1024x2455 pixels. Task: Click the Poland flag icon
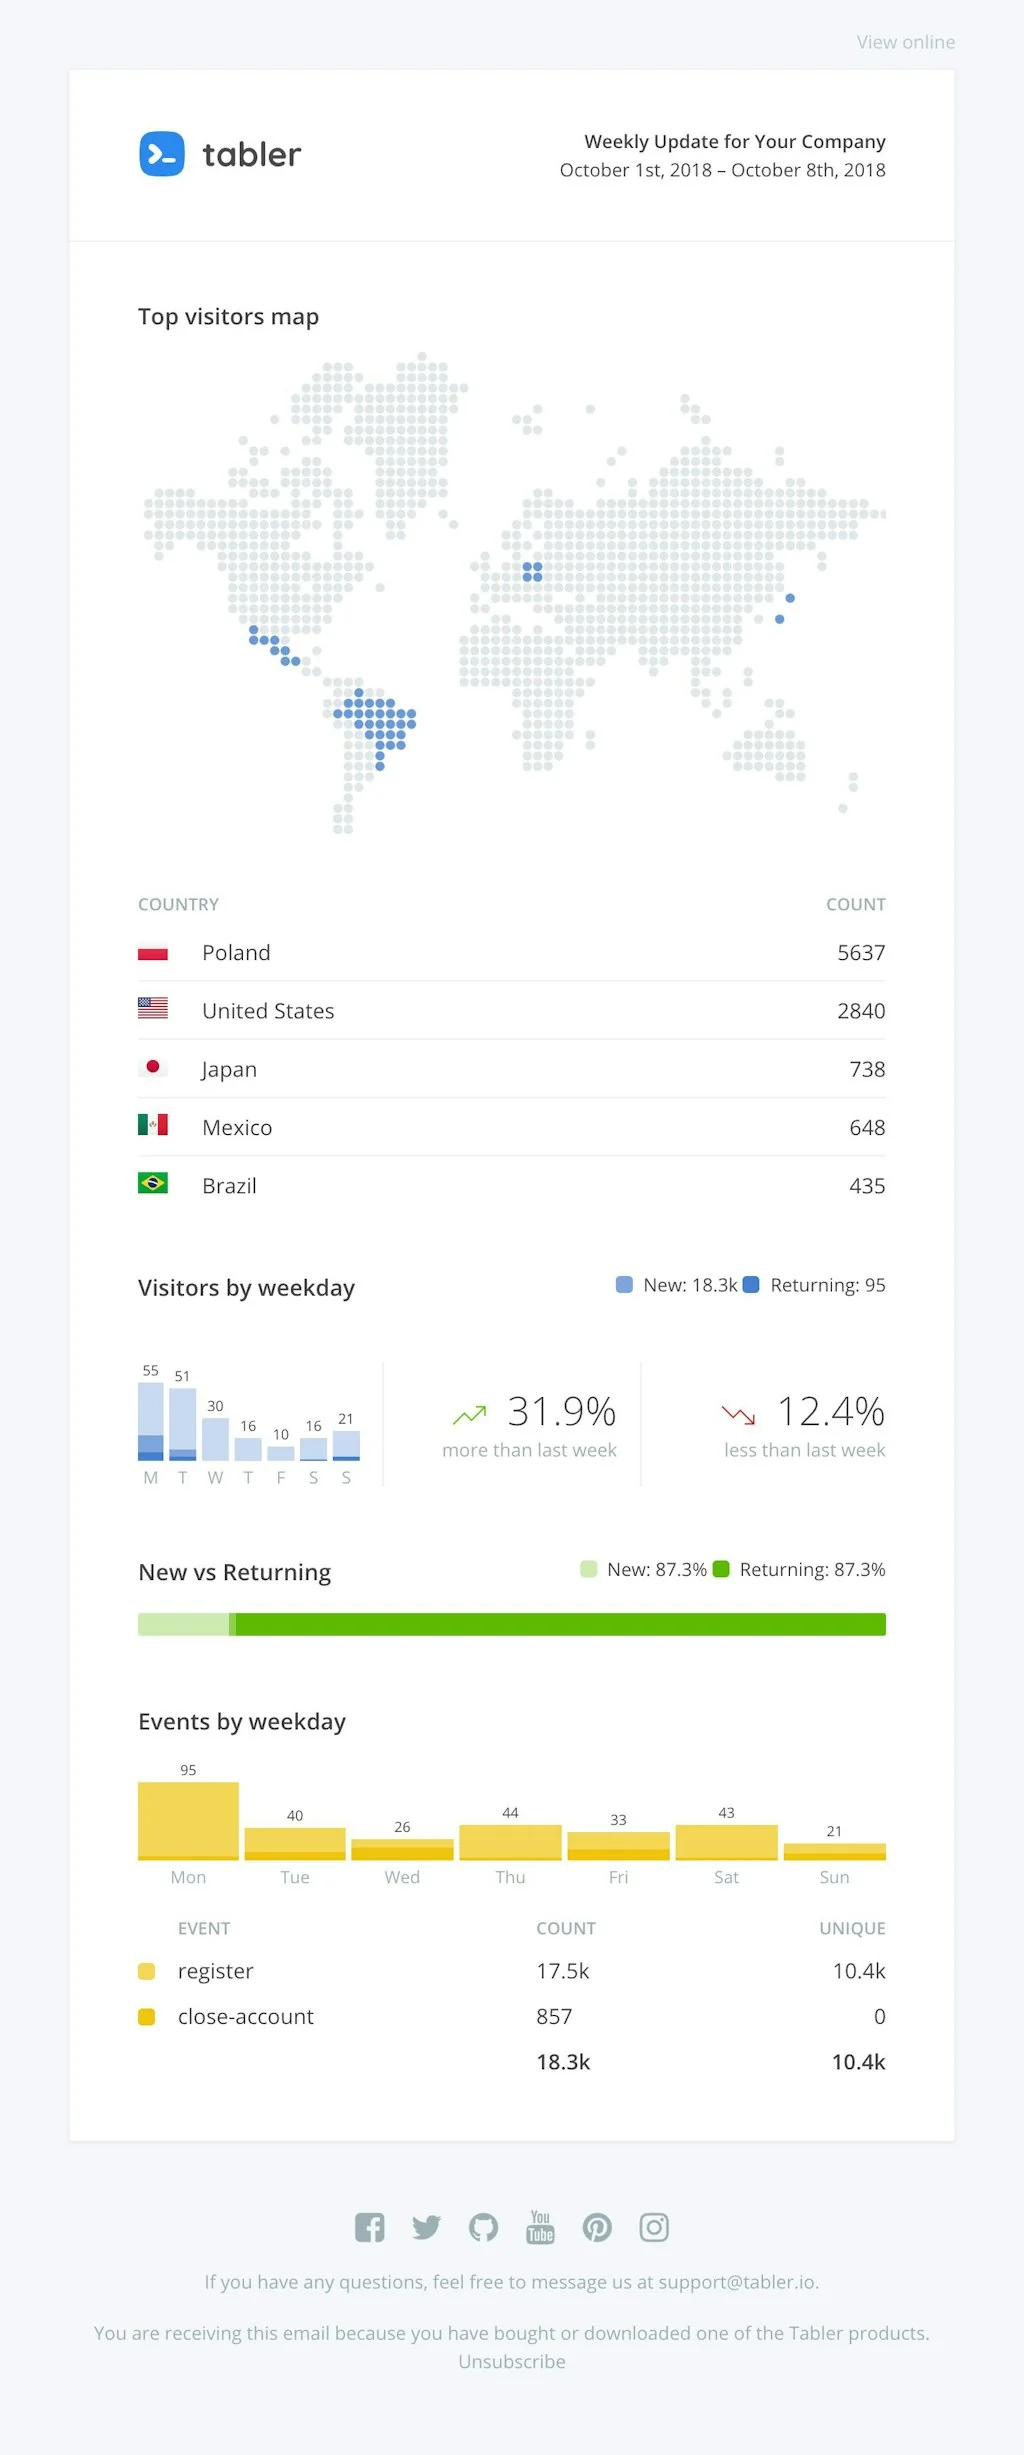[153, 953]
